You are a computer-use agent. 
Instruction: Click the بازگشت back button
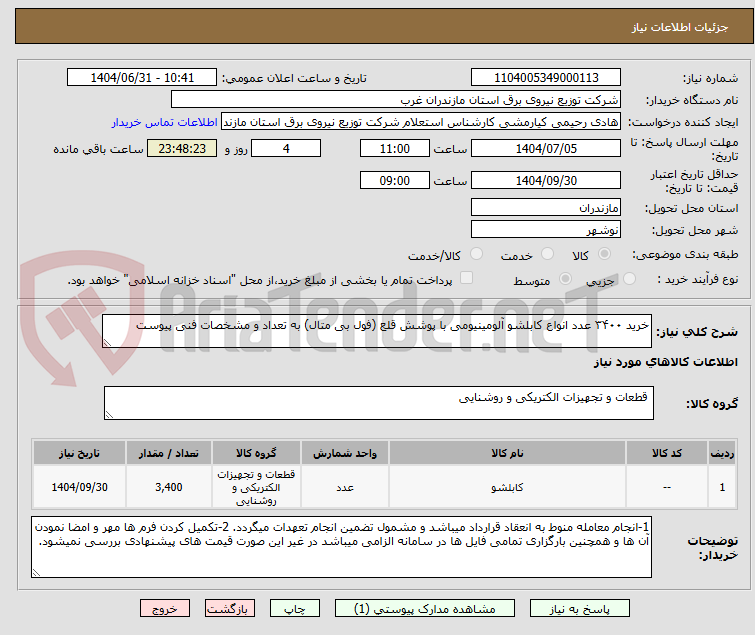click(x=230, y=609)
